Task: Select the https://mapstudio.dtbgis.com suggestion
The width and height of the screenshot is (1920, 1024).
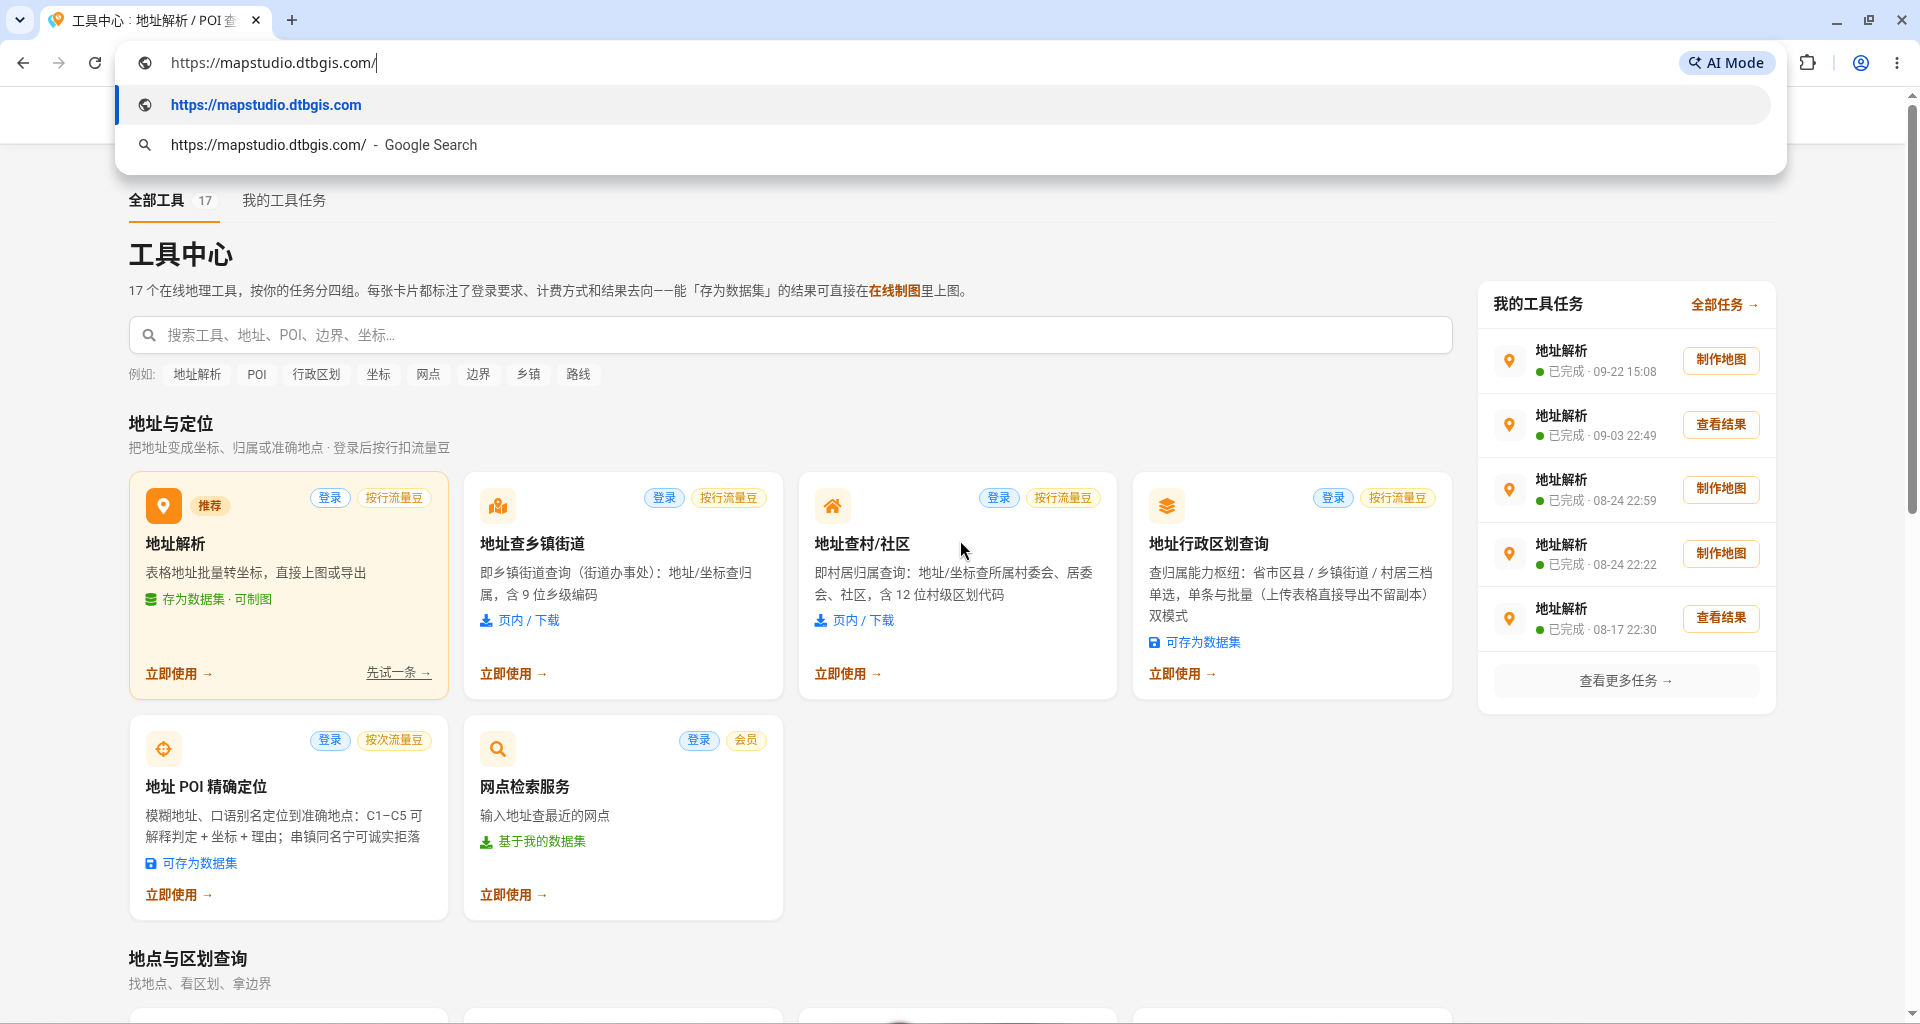Action: [943, 105]
